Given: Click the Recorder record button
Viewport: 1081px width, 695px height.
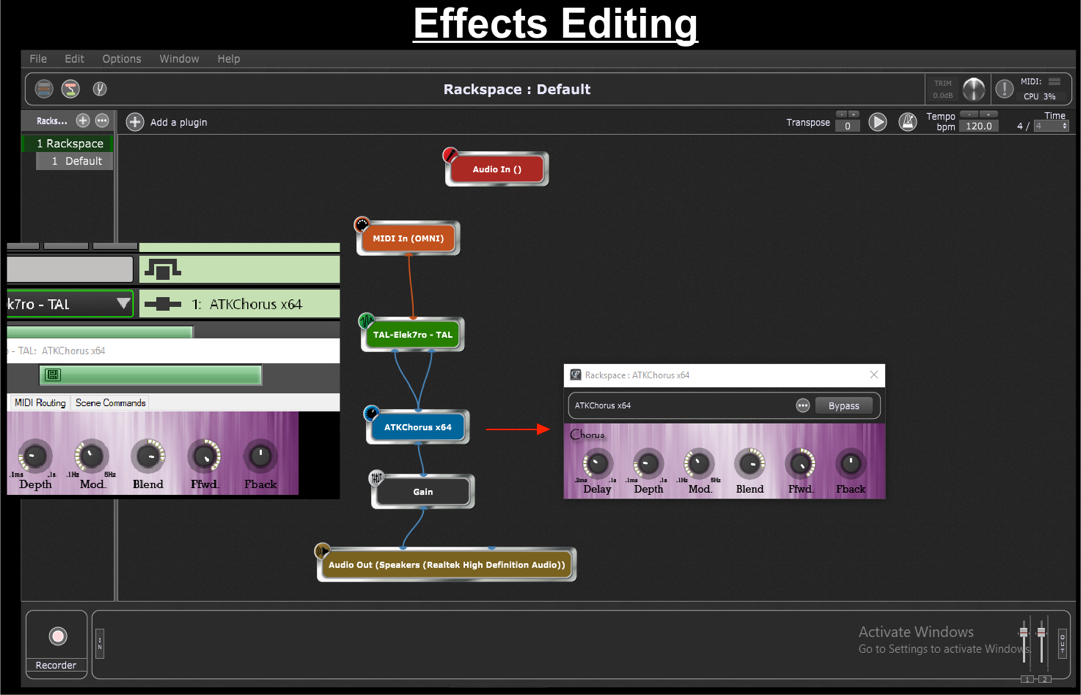Looking at the screenshot, I should [58, 636].
